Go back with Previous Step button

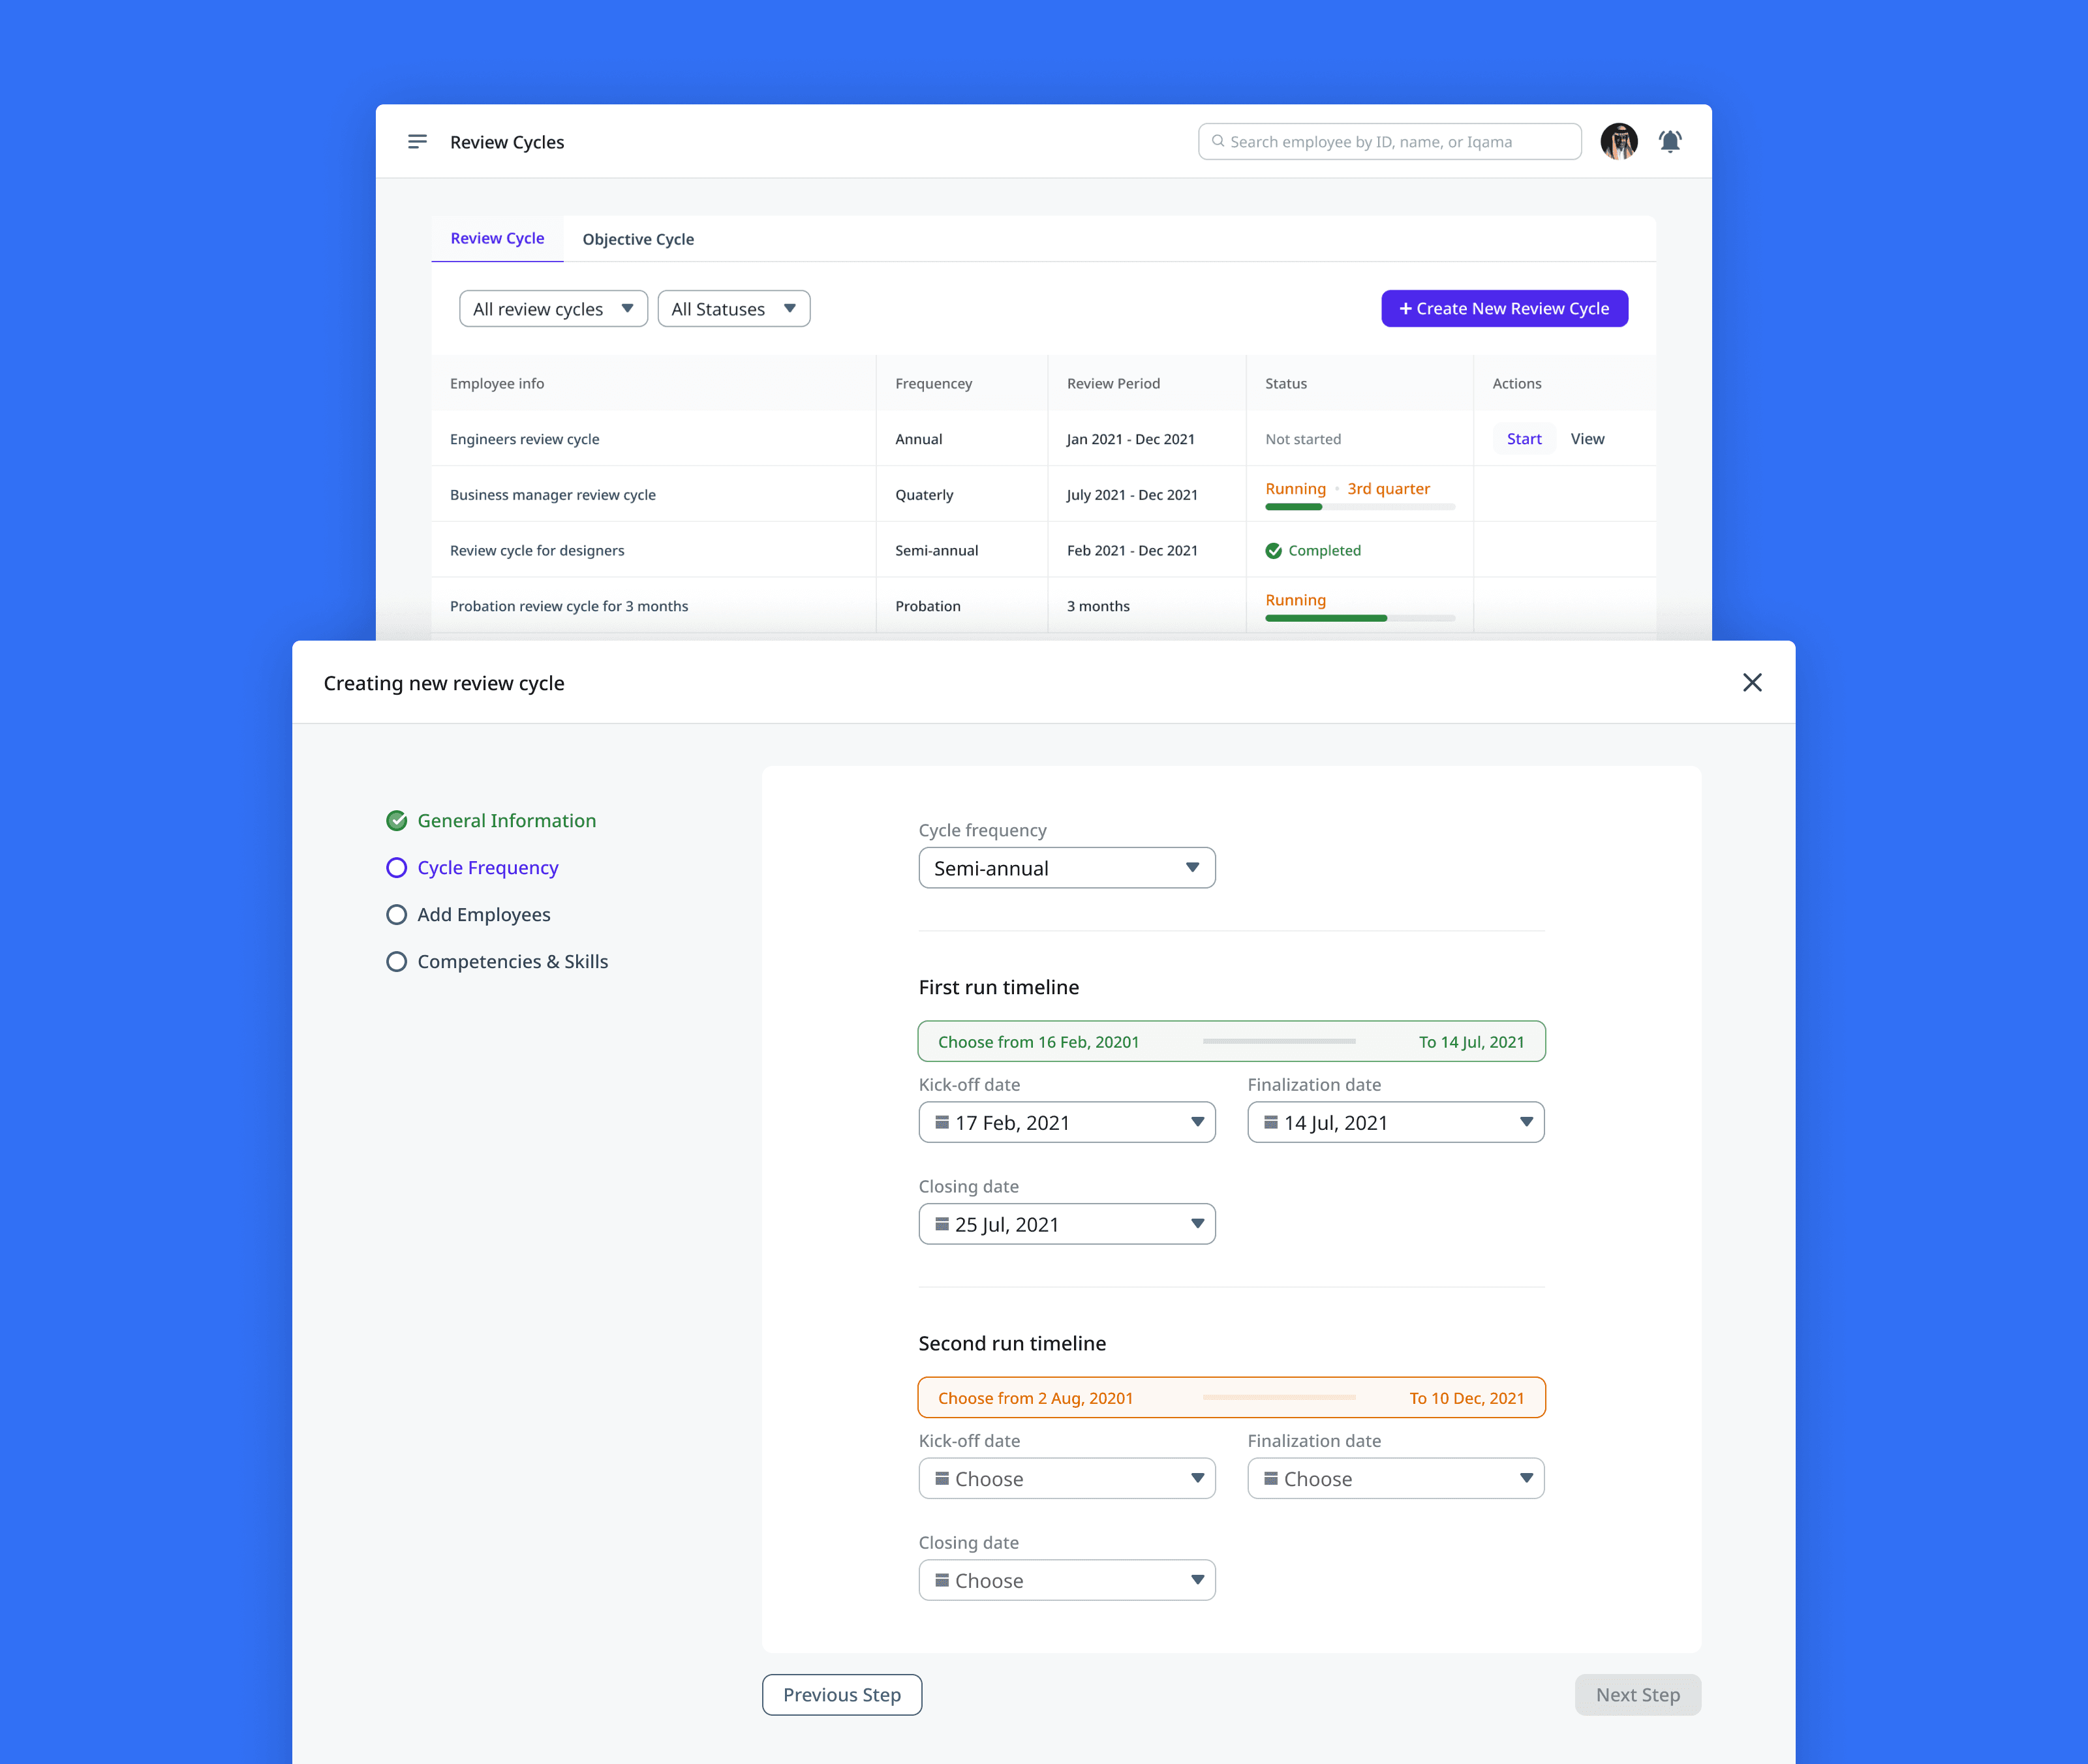841,1695
